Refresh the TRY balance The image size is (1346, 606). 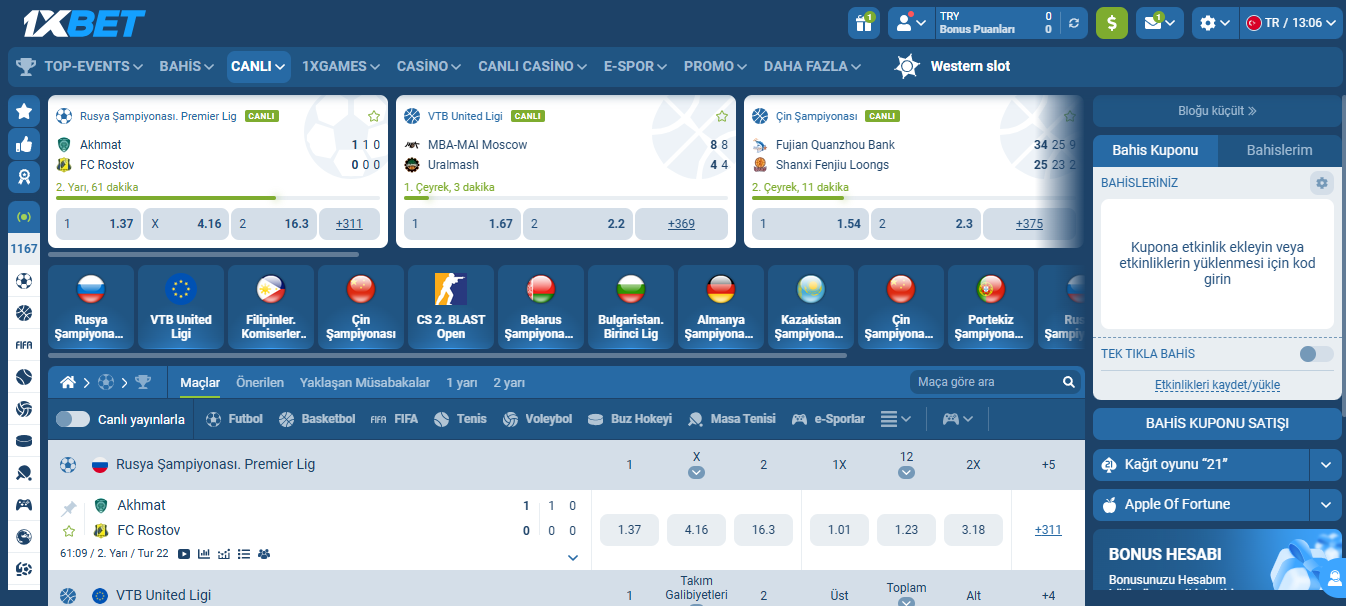point(1074,23)
